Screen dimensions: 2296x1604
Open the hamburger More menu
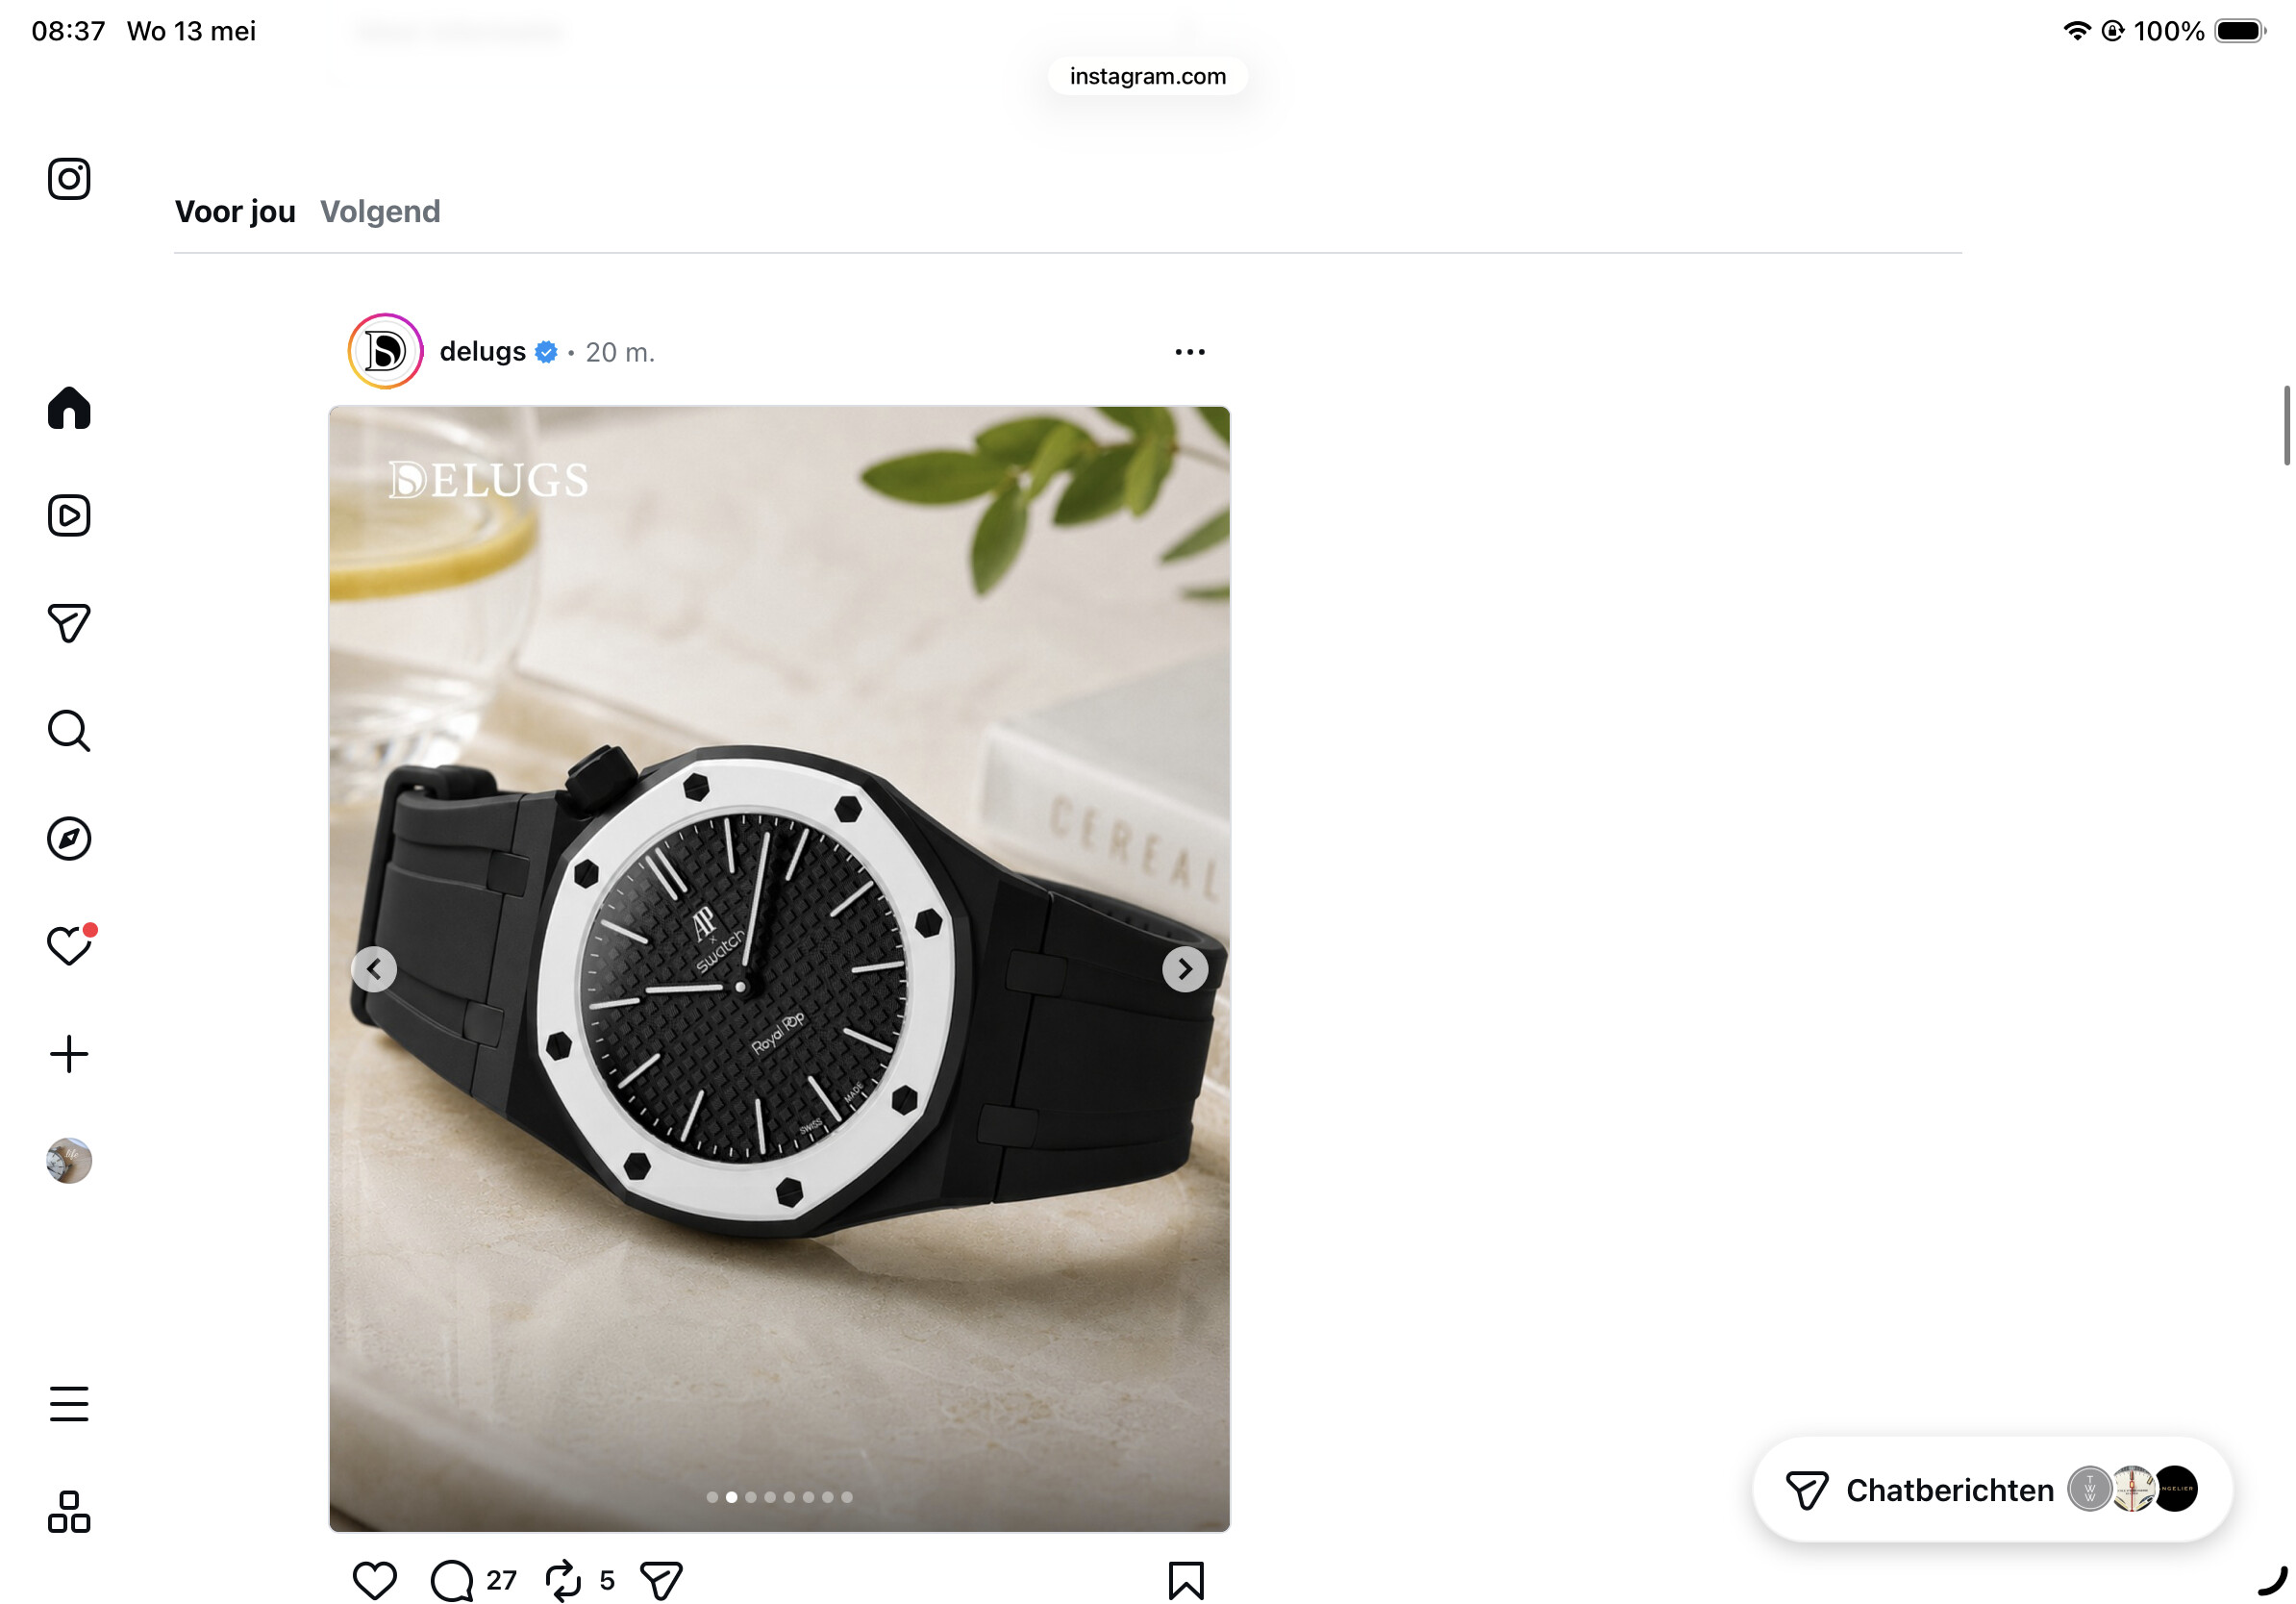(x=69, y=1404)
